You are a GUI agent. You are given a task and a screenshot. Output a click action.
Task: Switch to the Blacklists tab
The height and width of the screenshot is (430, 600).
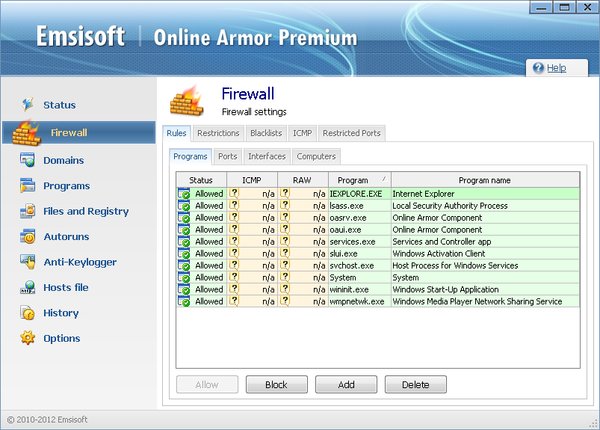(x=266, y=133)
